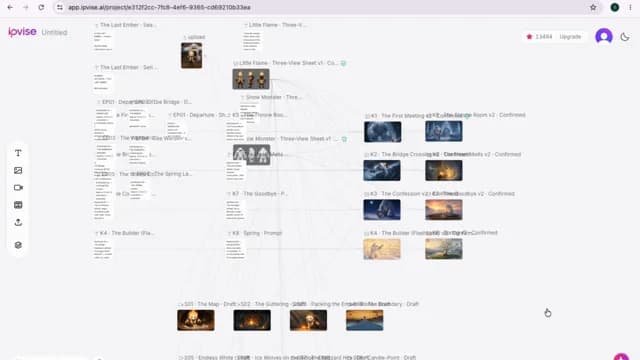Screen dimensions: 640x360
Task: Go back in browser history
Action: click(10, 7)
